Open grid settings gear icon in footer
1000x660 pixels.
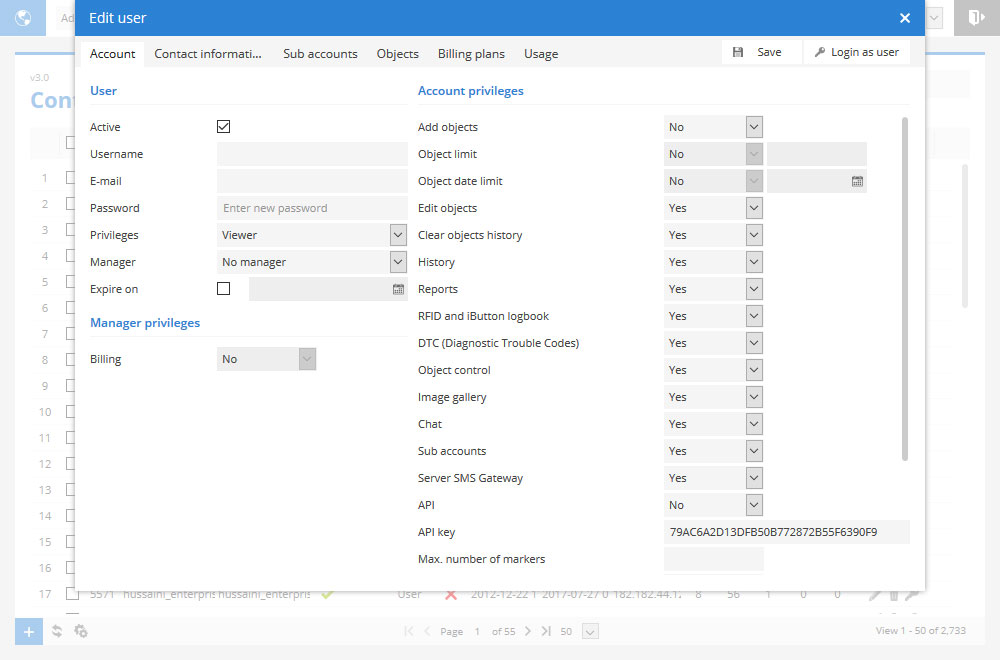[x=81, y=631]
